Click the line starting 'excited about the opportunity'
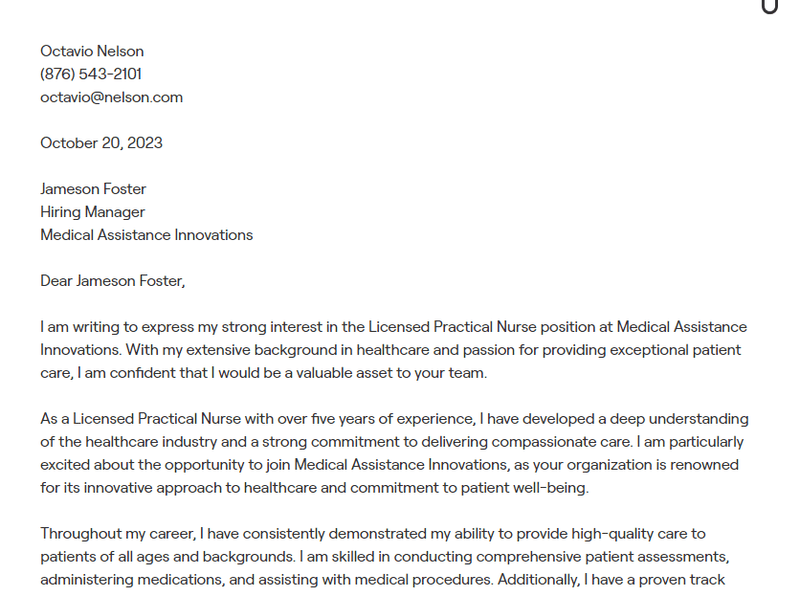 point(389,465)
